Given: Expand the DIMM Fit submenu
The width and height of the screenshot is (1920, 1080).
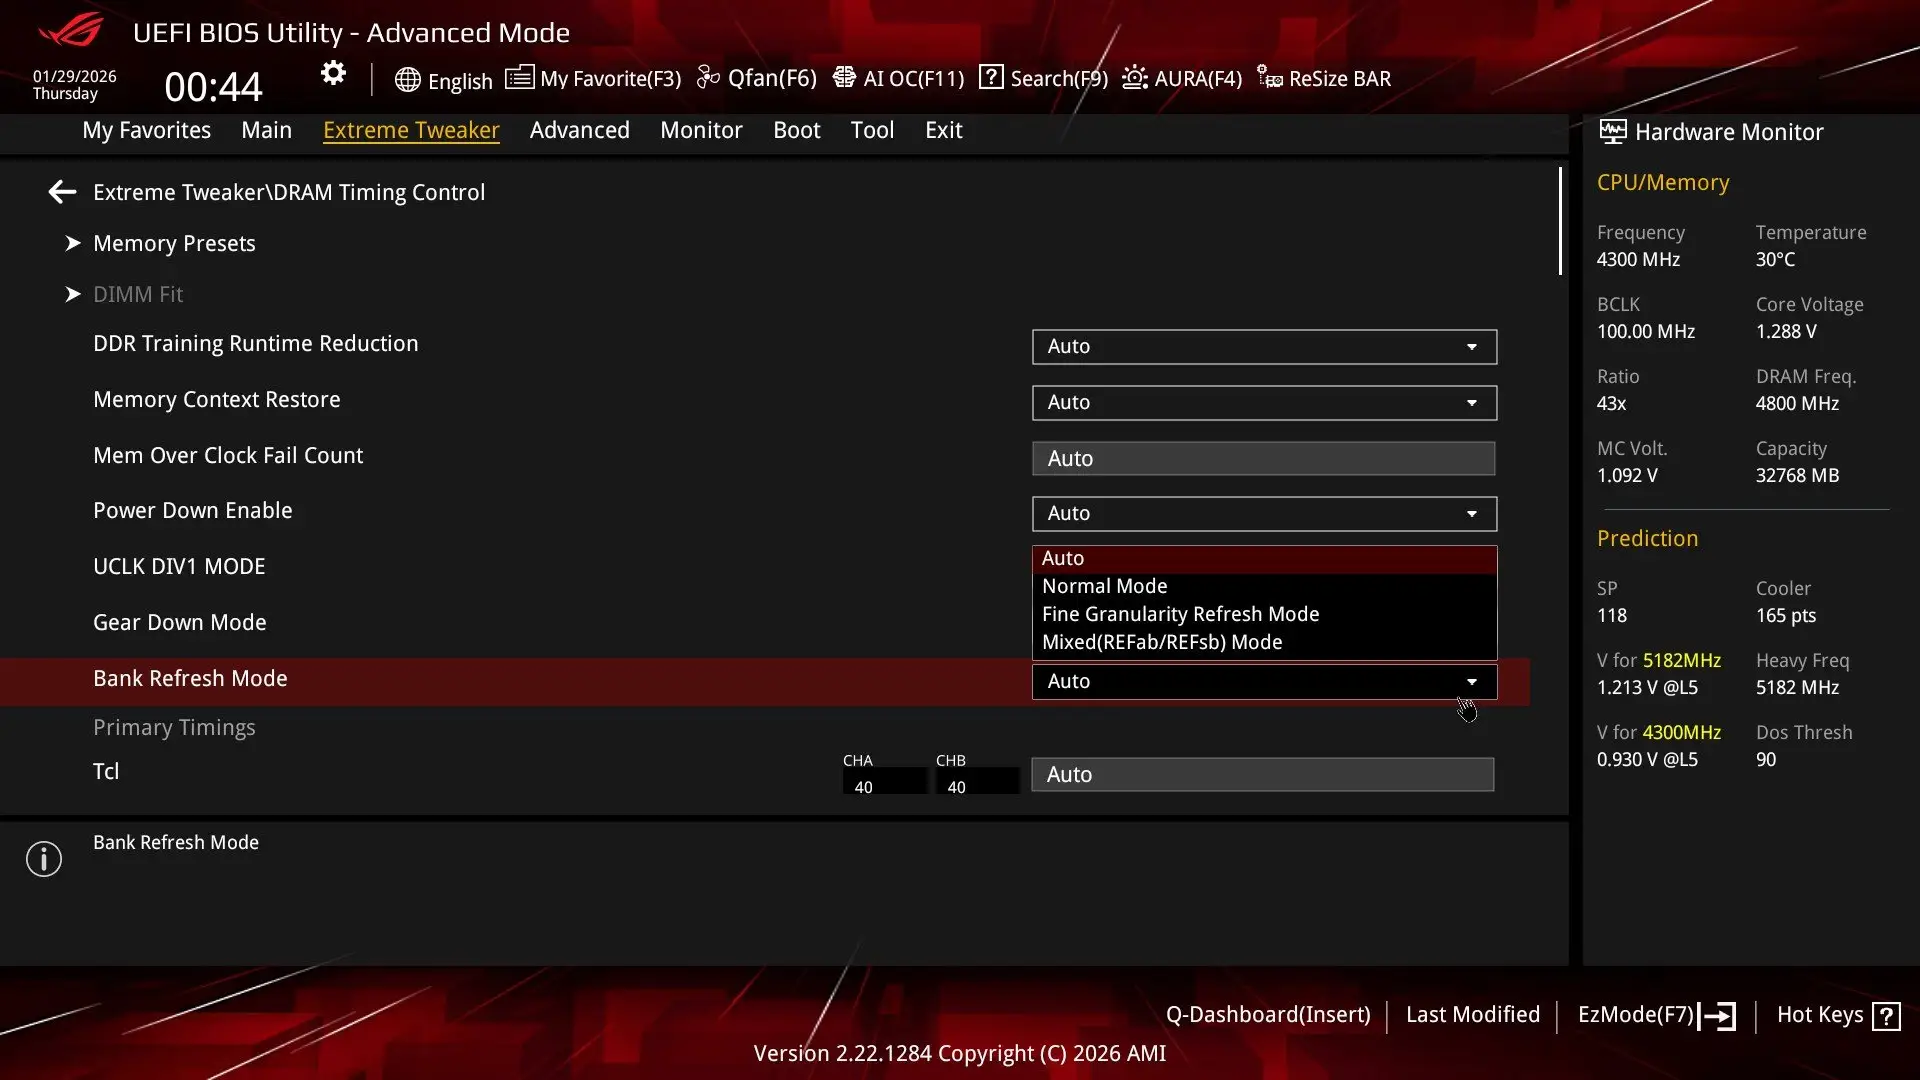Looking at the screenshot, I should coord(138,294).
